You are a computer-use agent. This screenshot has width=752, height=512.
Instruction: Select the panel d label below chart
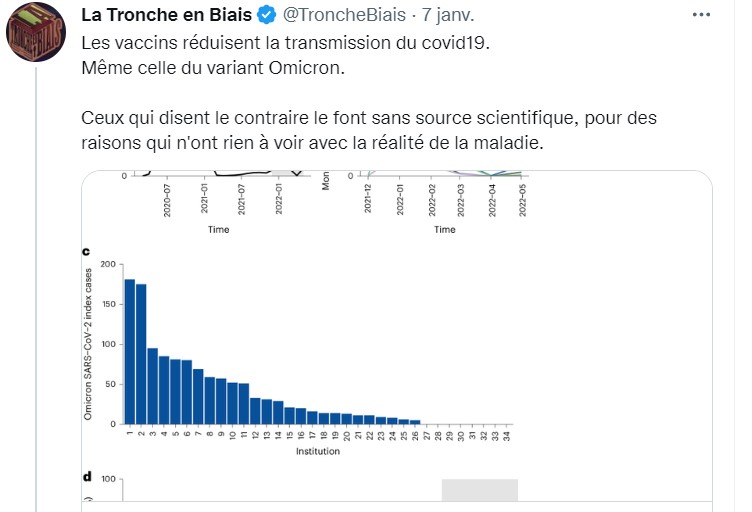[87, 478]
